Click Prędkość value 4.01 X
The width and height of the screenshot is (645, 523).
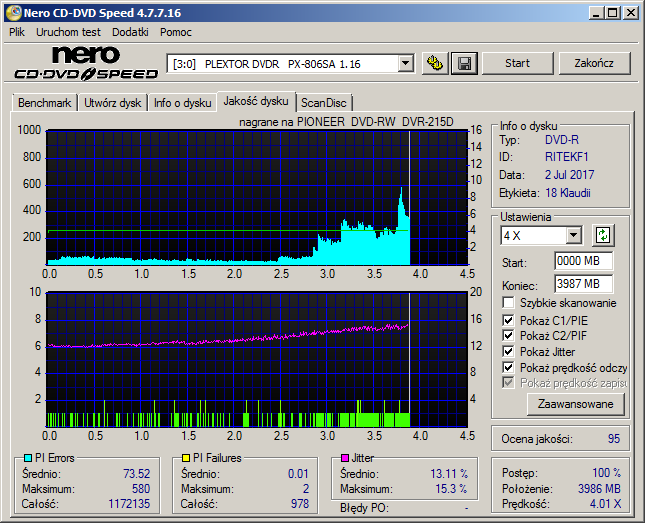point(606,504)
